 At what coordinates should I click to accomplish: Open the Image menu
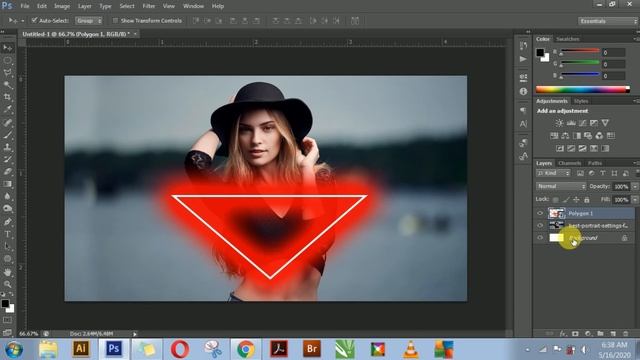62,6
